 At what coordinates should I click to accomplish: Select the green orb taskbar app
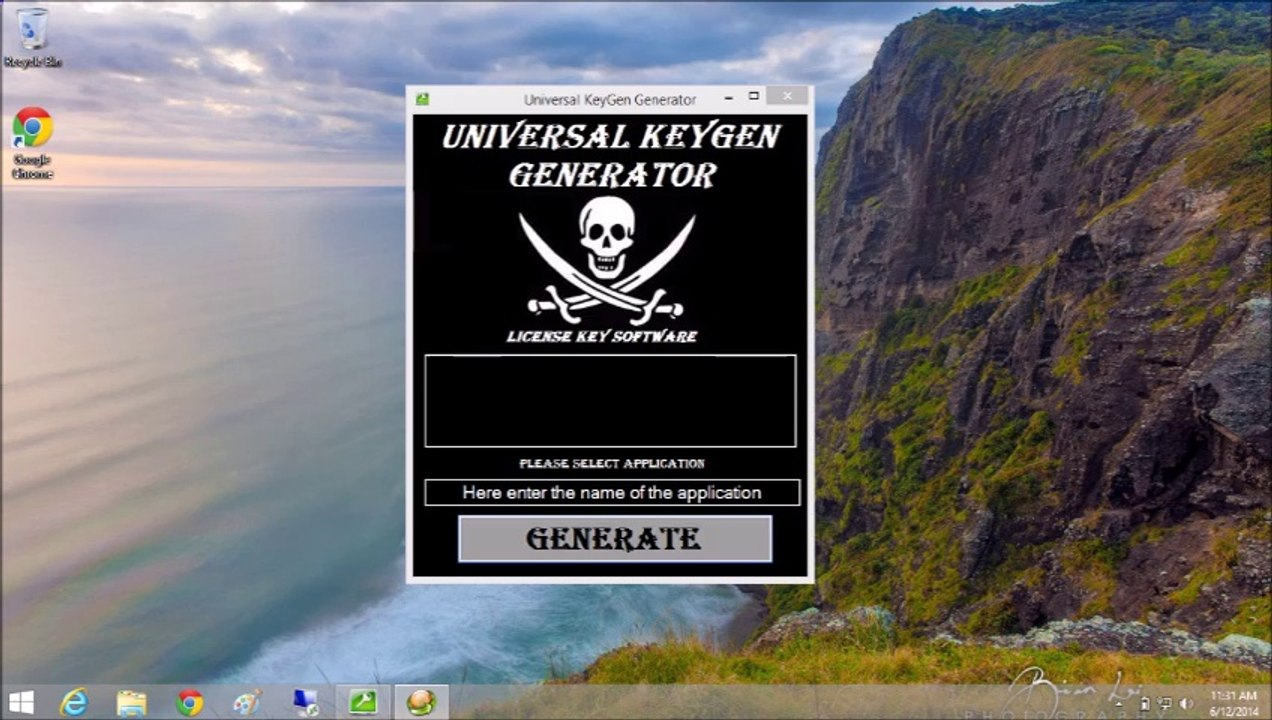tap(421, 703)
